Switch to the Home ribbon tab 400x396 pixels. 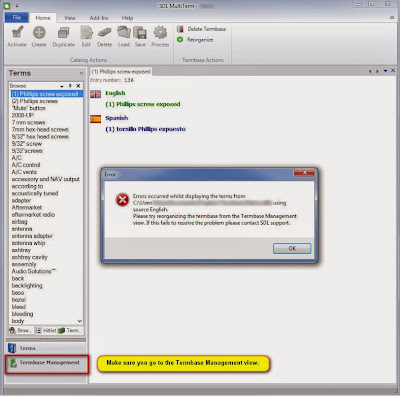tap(43, 18)
